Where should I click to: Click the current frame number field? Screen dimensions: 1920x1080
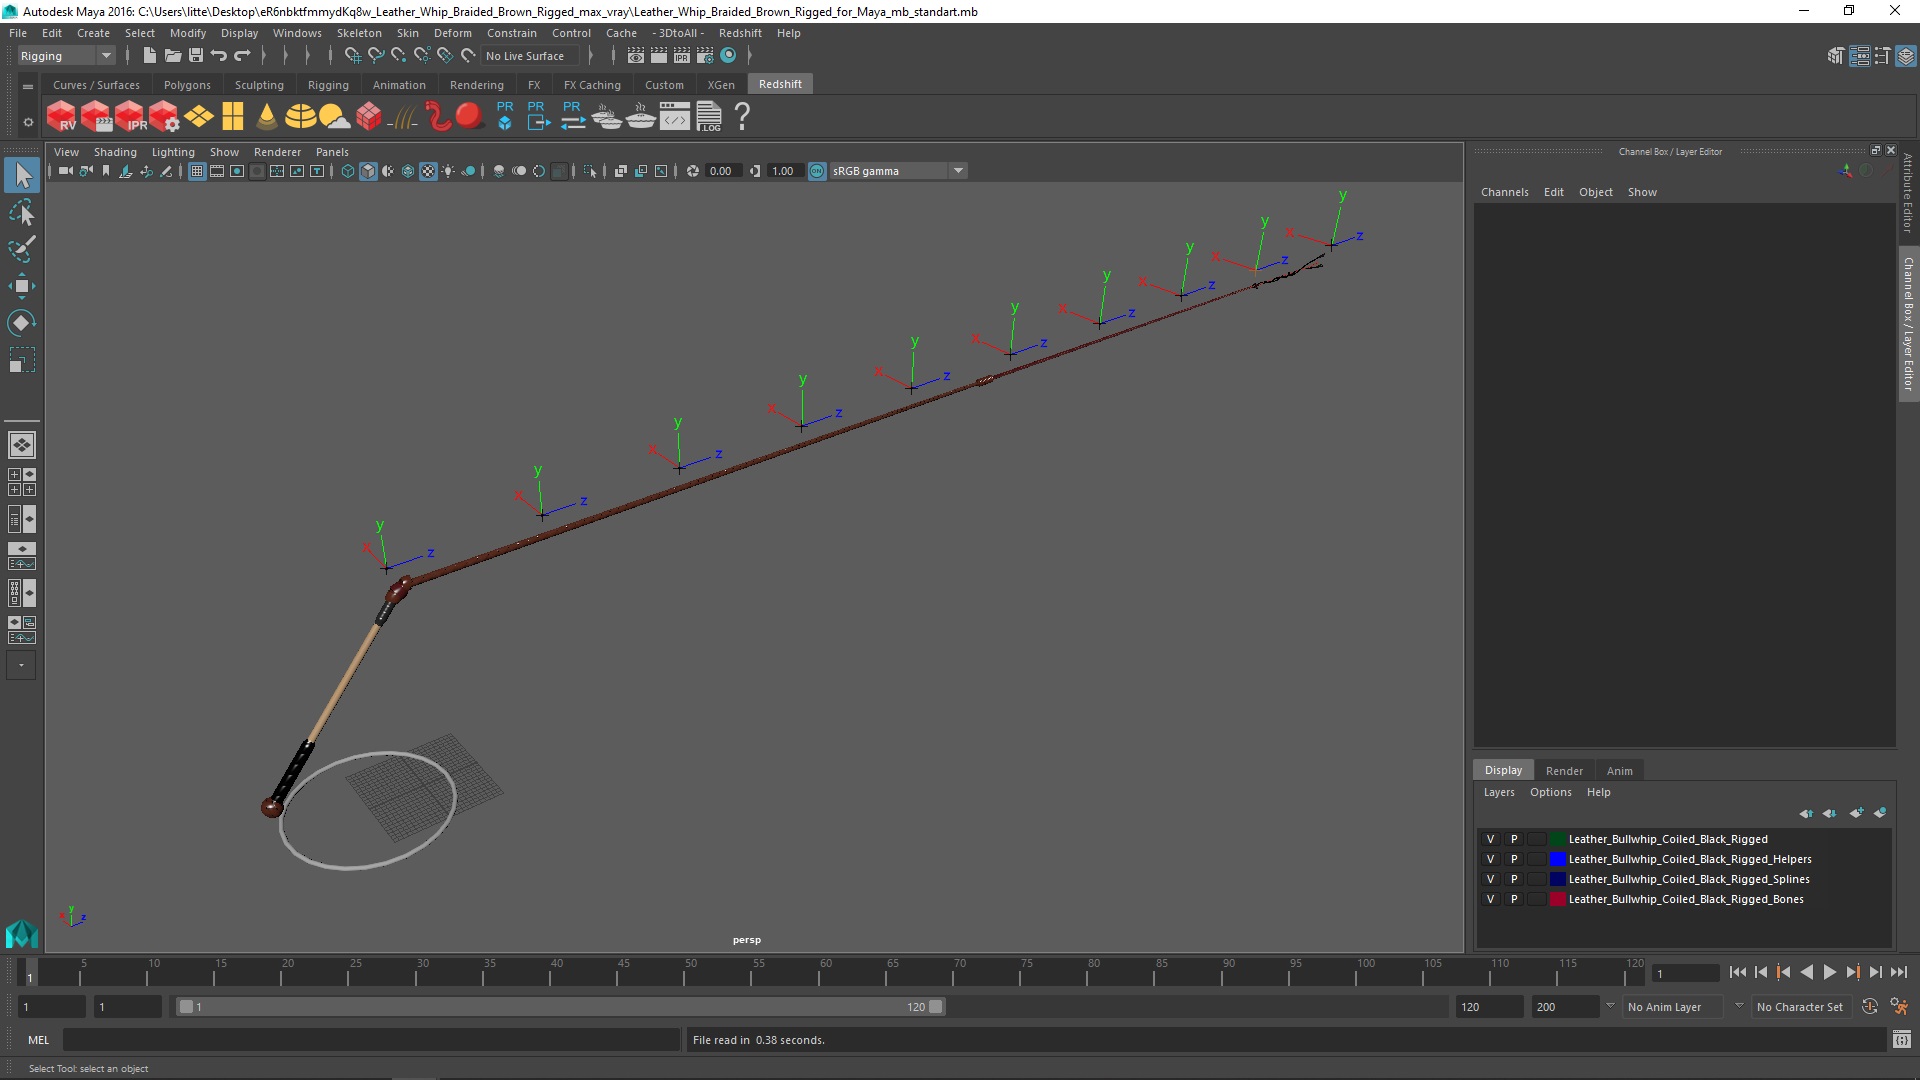1685,973
